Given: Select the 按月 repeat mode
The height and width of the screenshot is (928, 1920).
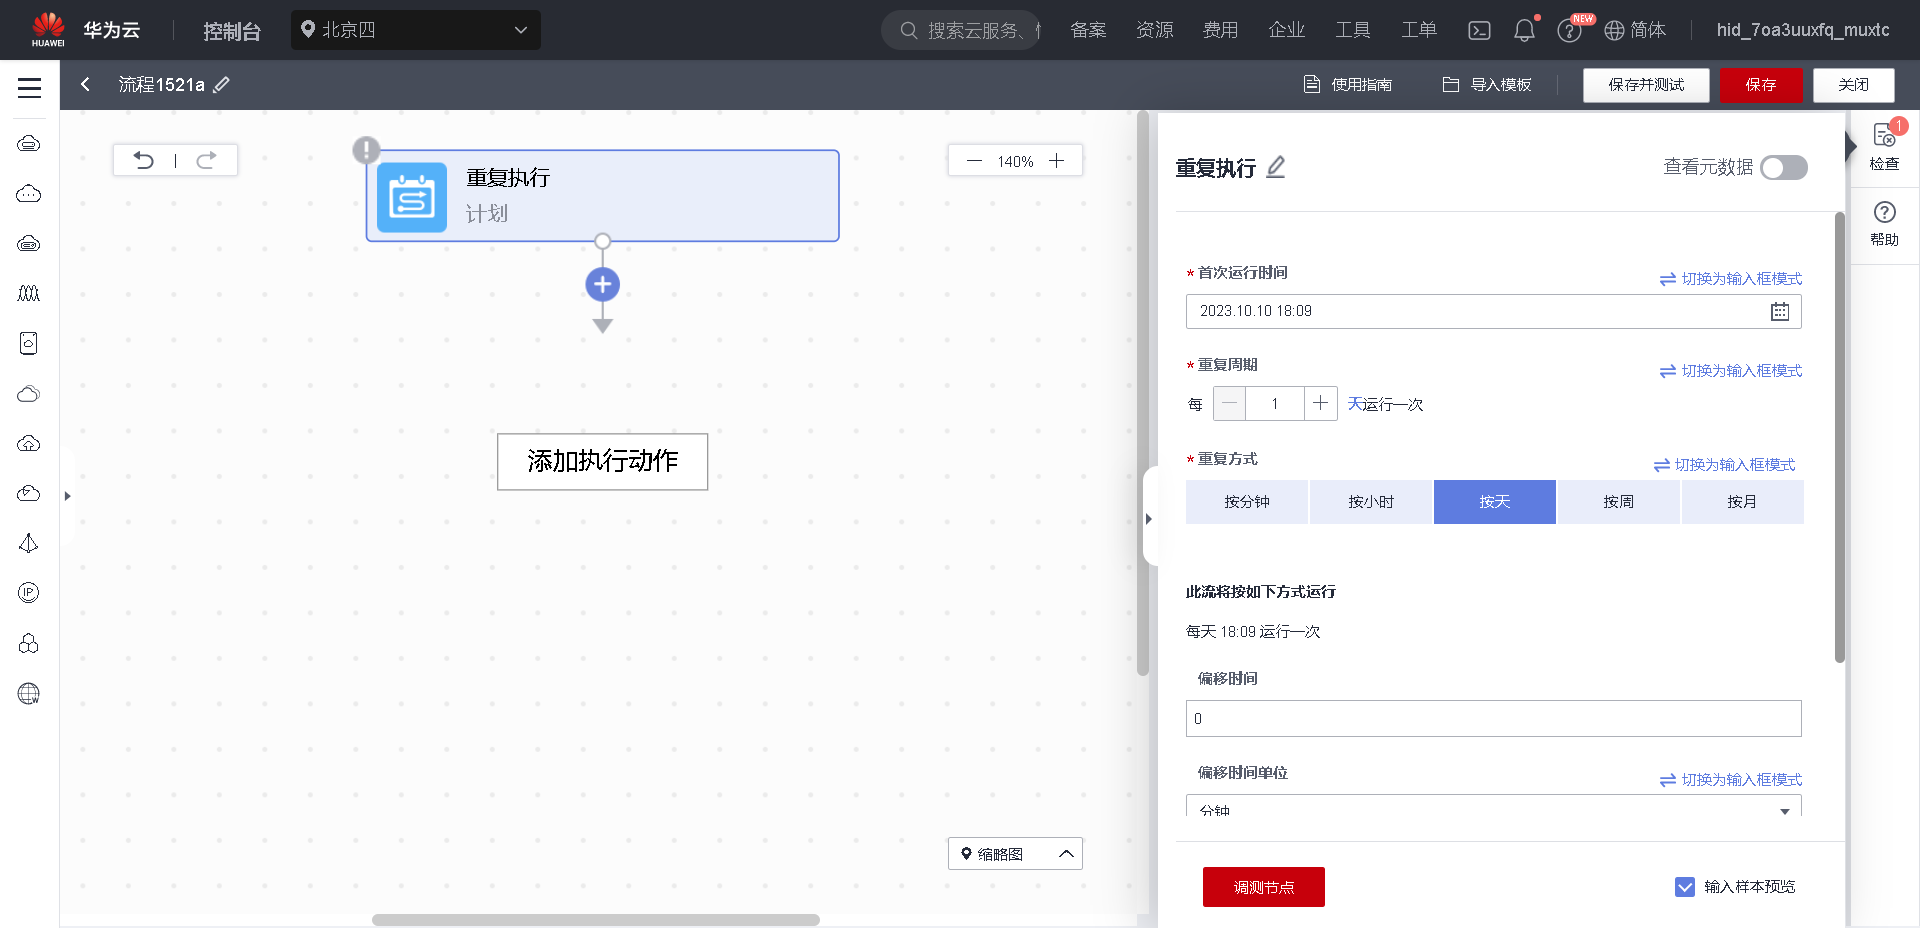Looking at the screenshot, I should click(x=1742, y=502).
